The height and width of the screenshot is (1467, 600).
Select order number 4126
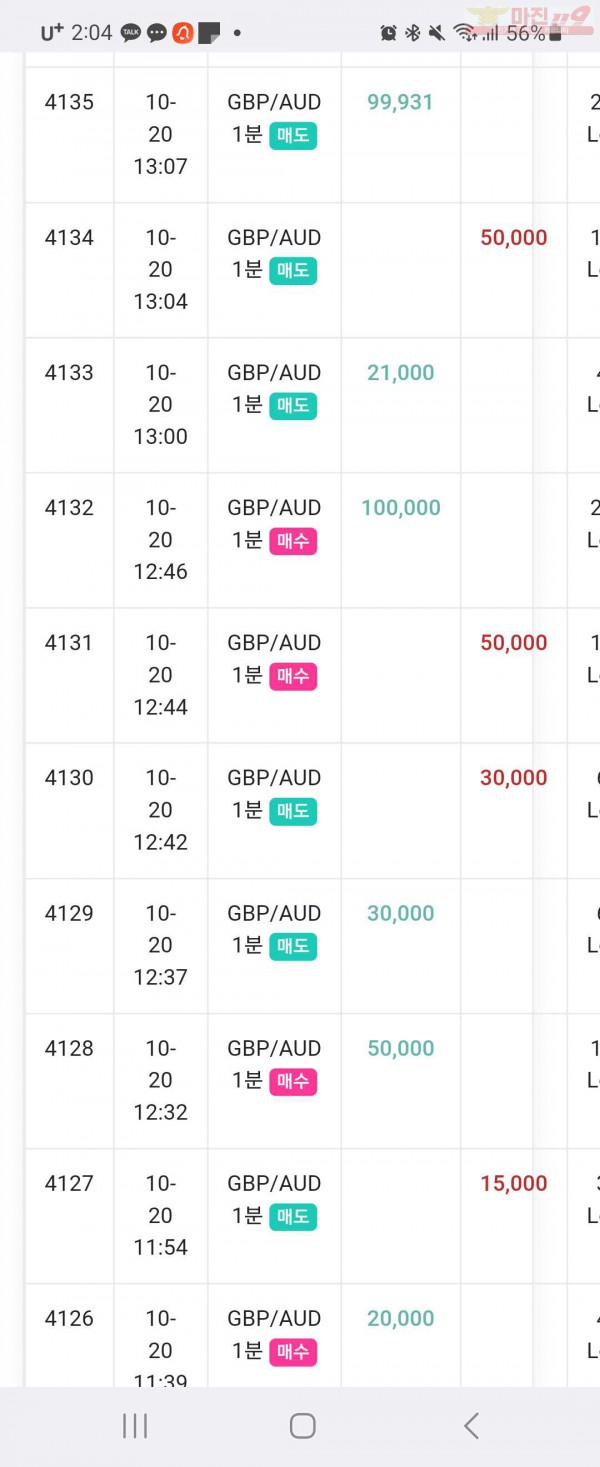(69, 1318)
